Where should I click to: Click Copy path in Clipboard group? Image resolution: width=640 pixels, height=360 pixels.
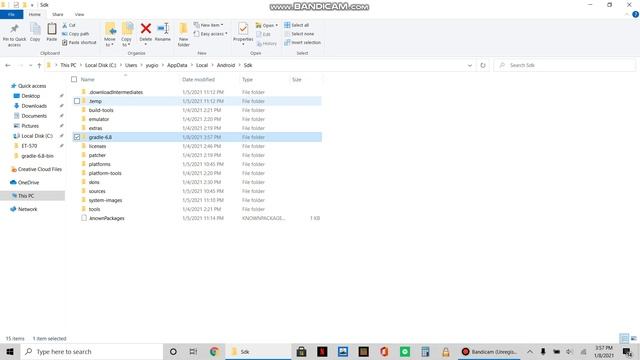click(x=76, y=34)
